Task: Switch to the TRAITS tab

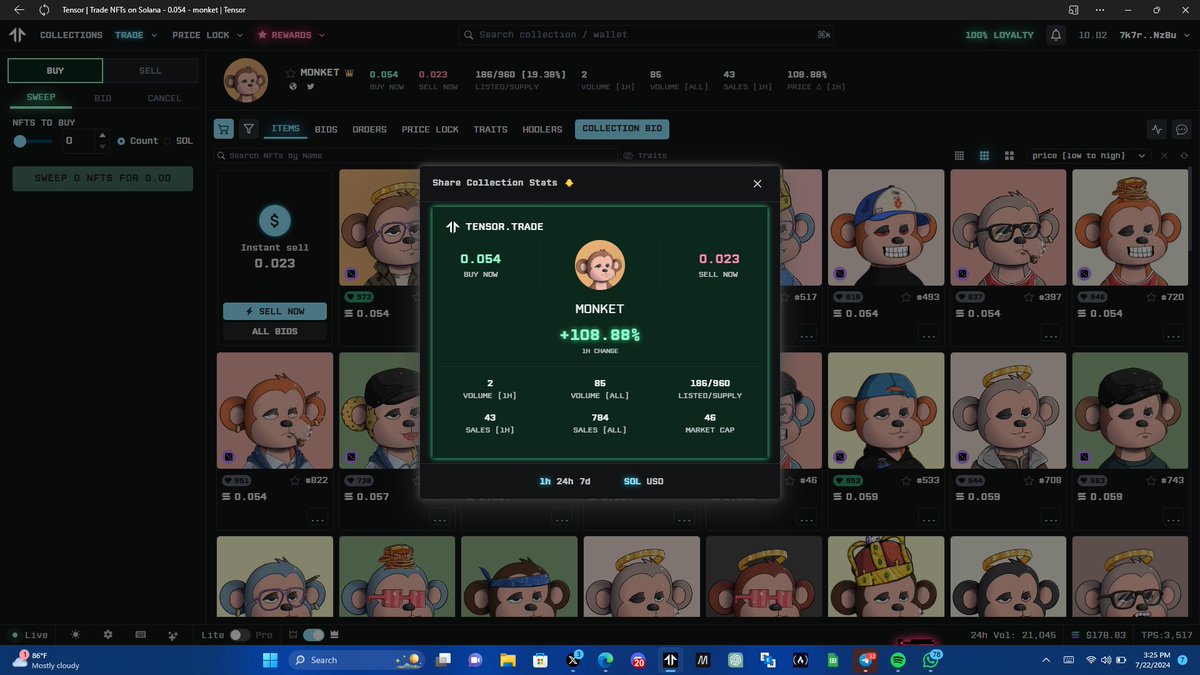Action: click(x=490, y=129)
